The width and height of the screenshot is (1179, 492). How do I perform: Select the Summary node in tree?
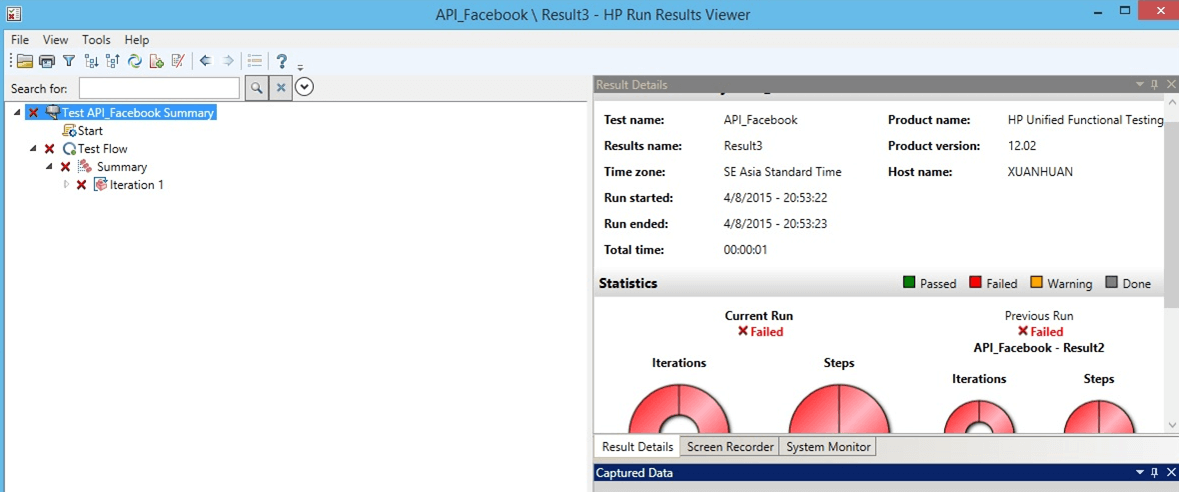[121, 167]
